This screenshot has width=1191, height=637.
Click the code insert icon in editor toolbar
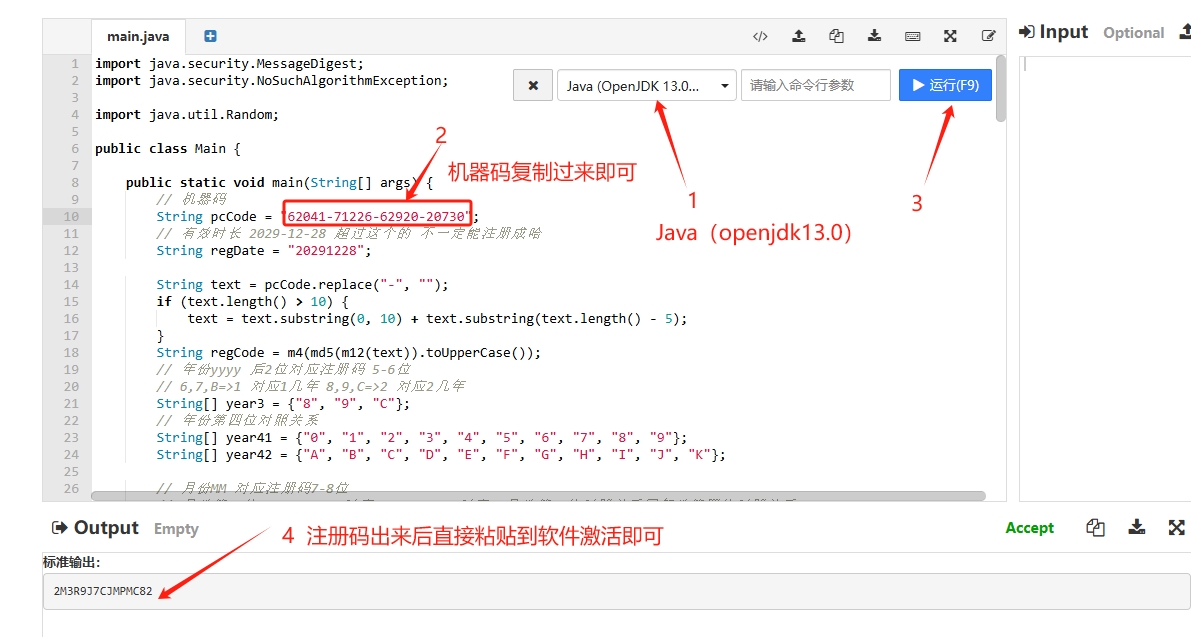[x=760, y=36]
